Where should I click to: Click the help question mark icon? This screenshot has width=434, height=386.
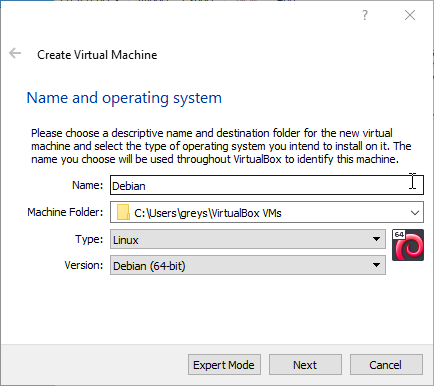point(365,15)
